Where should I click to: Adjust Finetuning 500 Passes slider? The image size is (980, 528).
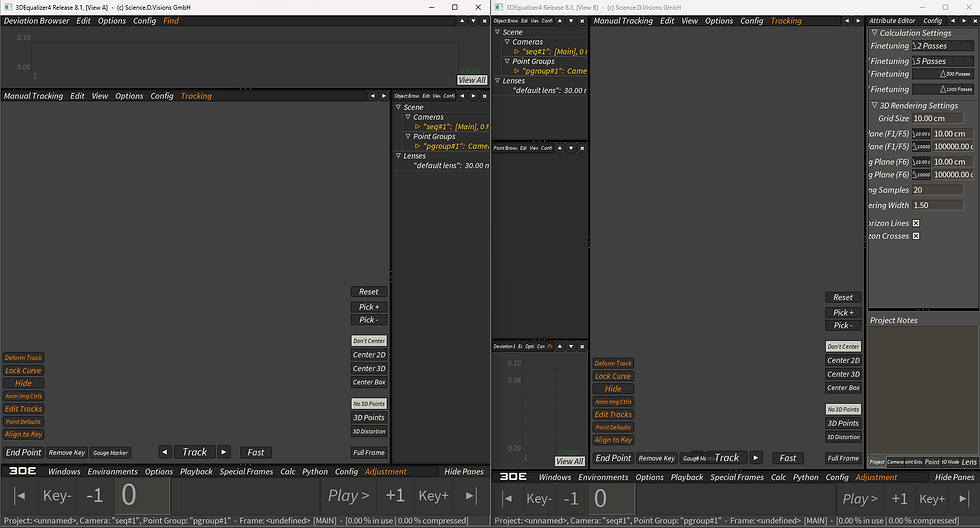[942, 74]
